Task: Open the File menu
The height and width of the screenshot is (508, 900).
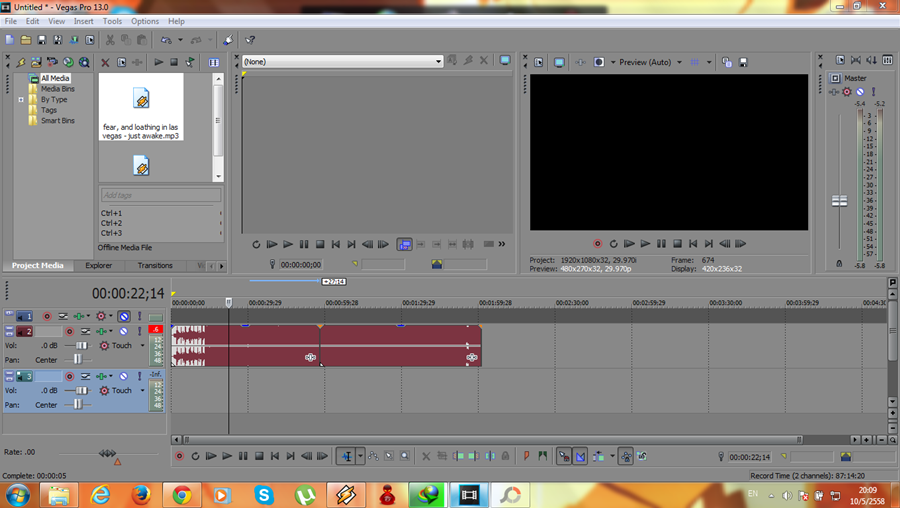Action: [10, 21]
